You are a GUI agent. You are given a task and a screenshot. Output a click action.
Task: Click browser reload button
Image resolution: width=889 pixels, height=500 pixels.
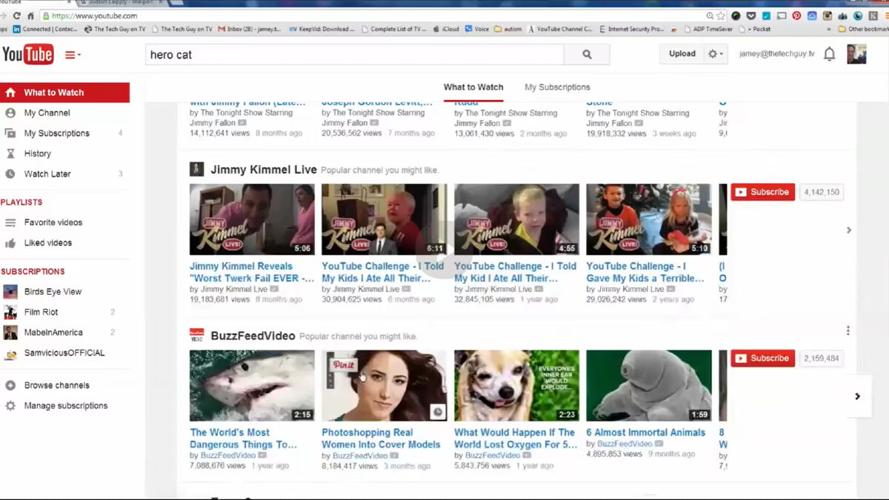click(x=17, y=16)
